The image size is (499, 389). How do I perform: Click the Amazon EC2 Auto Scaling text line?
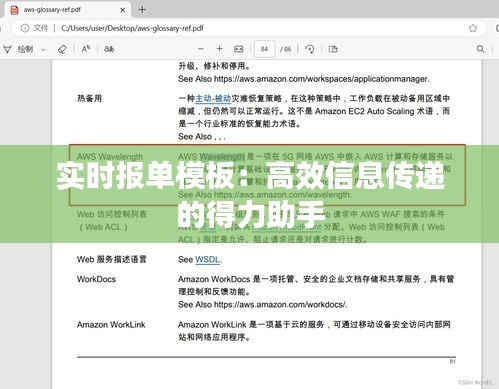(x=314, y=111)
